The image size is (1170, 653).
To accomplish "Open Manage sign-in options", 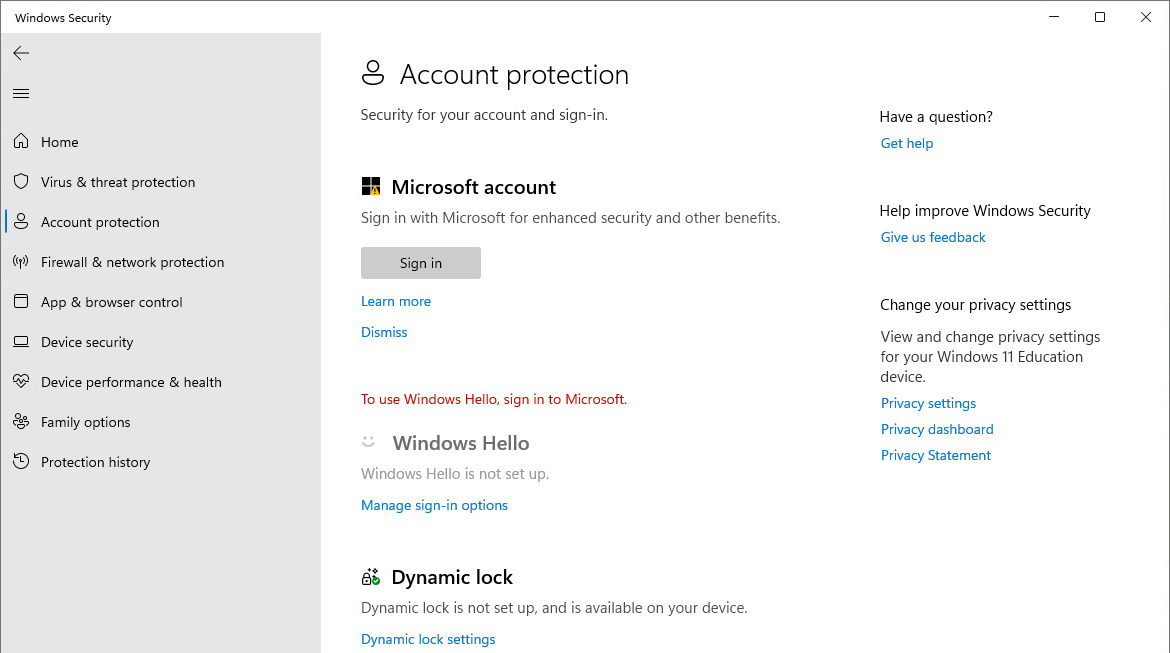I will pyautogui.click(x=434, y=505).
